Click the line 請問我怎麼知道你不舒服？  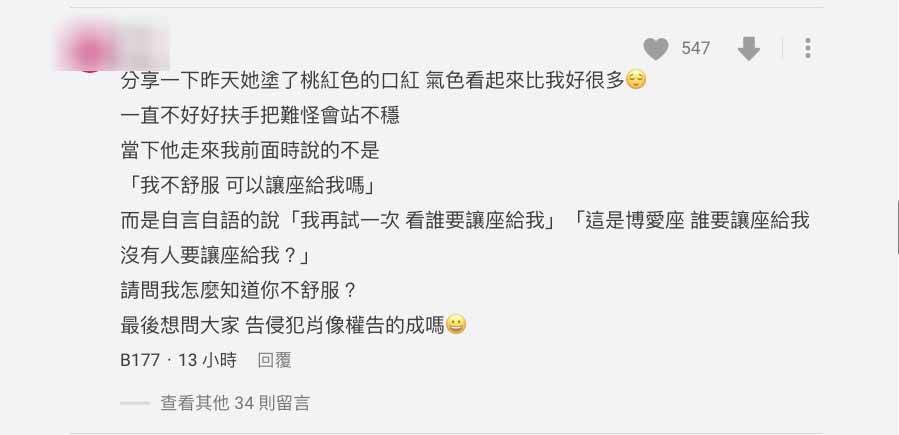pos(240,291)
